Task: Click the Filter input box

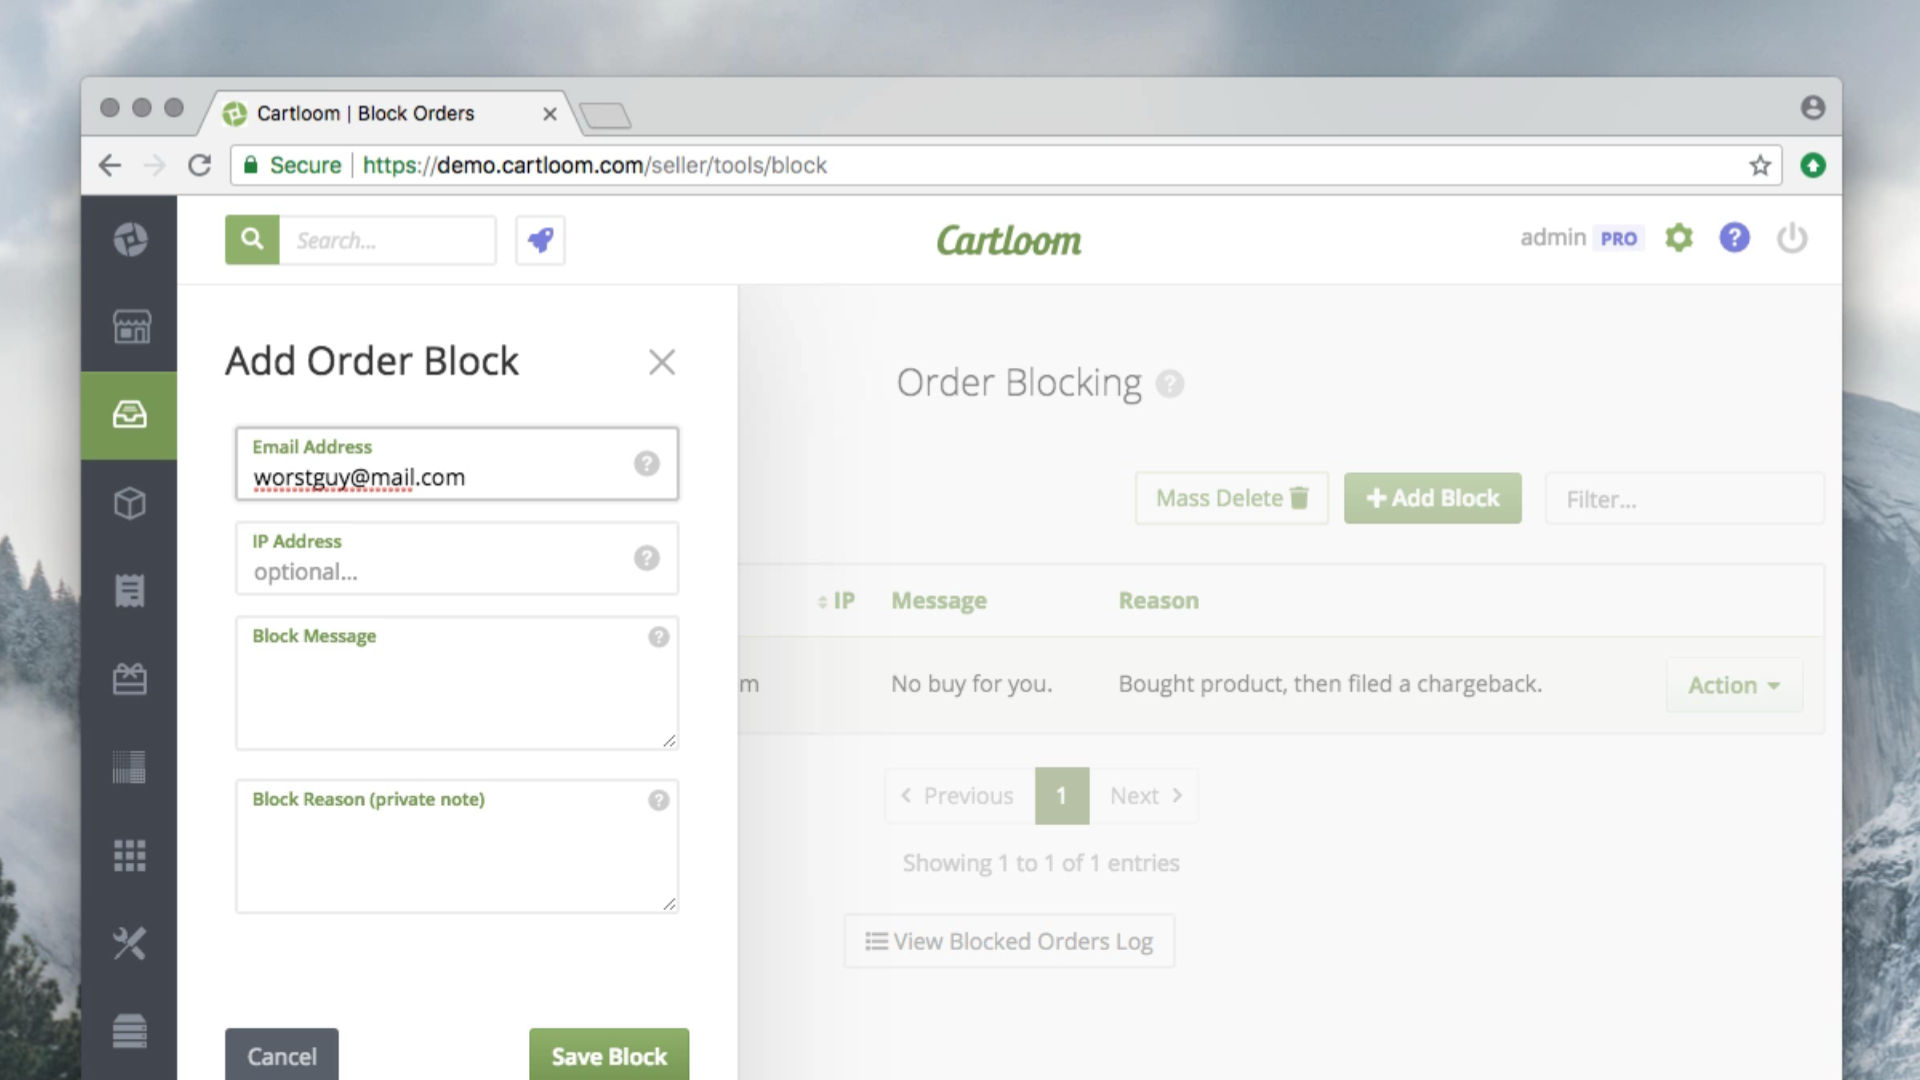Action: (x=1685, y=498)
